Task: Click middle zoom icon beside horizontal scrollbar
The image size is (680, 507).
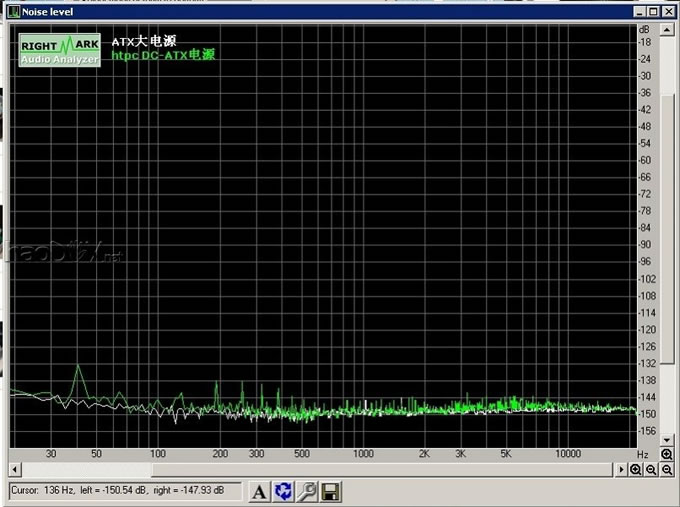Action: pyautogui.click(x=651, y=469)
